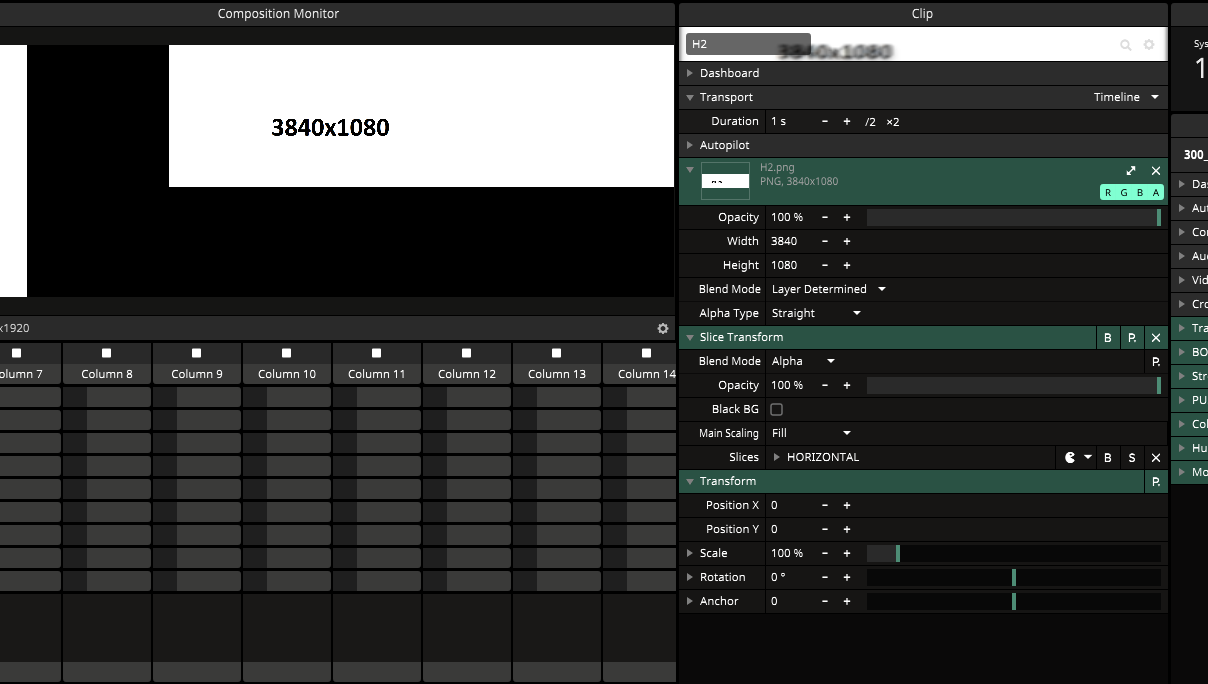Bypass the Slice Transform effect with B
The image size is (1208, 684).
click(x=1108, y=338)
